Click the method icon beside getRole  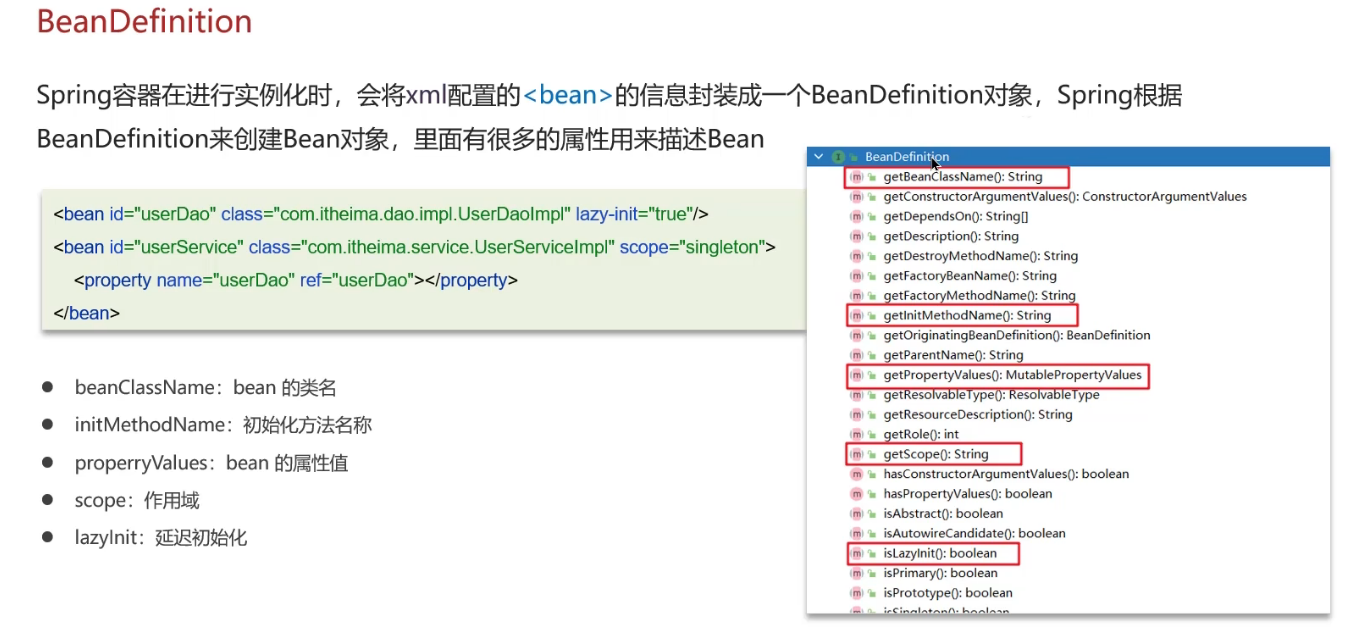point(856,435)
